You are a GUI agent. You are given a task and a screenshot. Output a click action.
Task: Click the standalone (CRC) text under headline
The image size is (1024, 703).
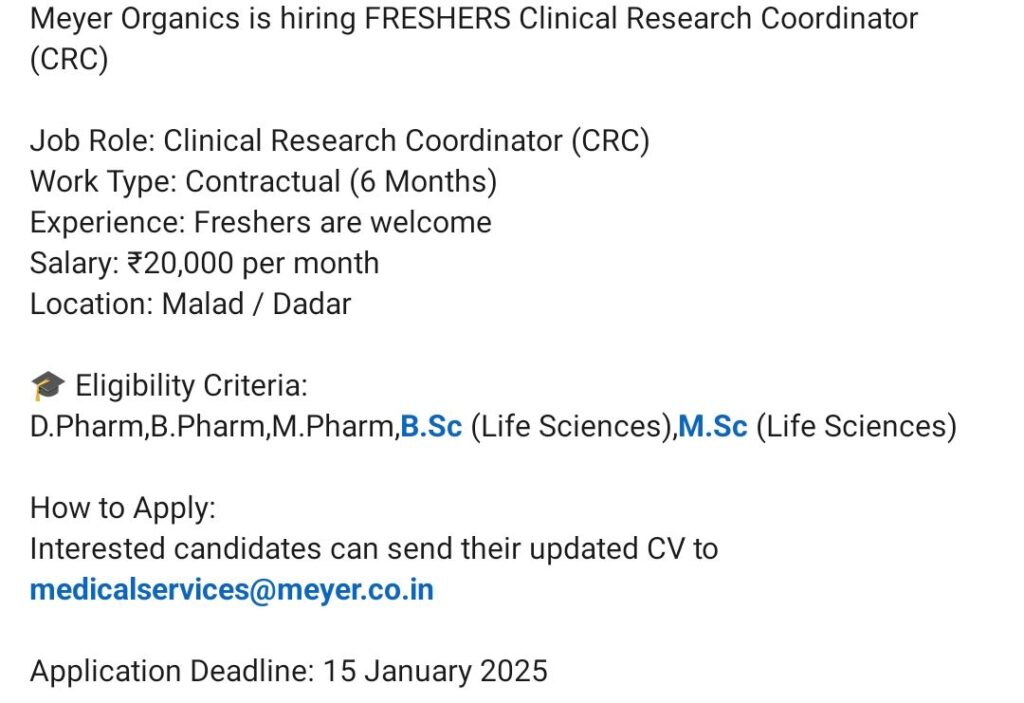[x=69, y=60]
